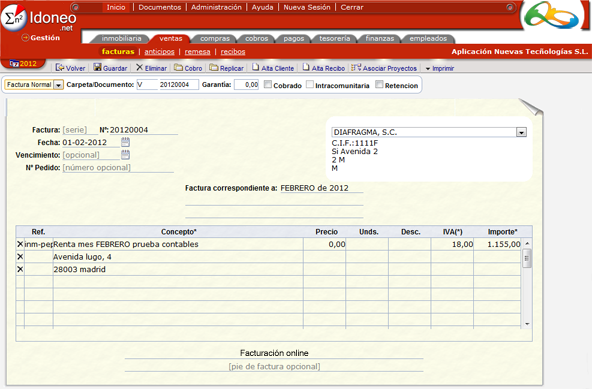This screenshot has height=389, width=592.
Task: Delete invoice using the Eliminar X icon
Action: pos(139,67)
